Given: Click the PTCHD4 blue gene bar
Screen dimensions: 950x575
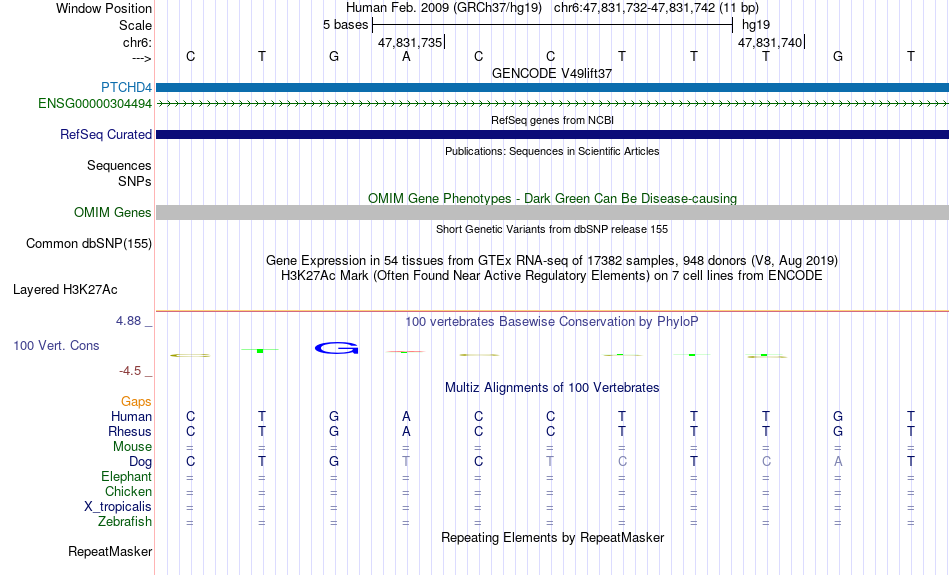Looking at the screenshot, I should pyautogui.click(x=552, y=87).
